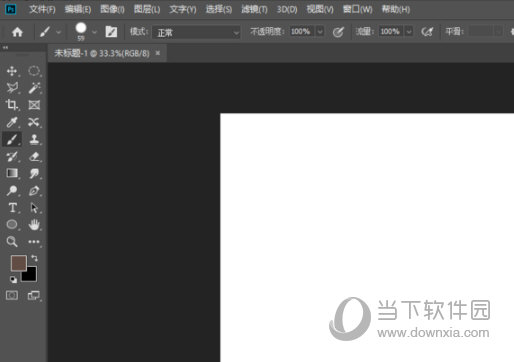Select the Horizontal Type tool
514x362 pixels.
pyautogui.click(x=12, y=208)
